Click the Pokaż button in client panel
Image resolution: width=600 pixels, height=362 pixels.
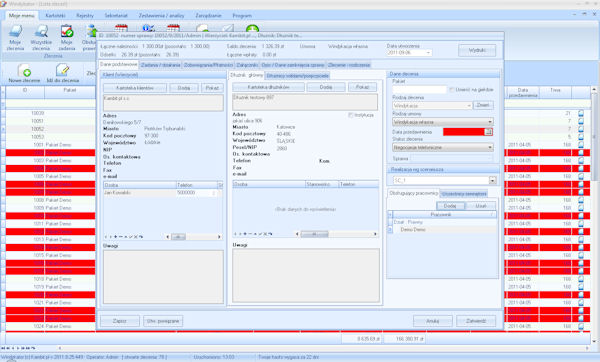(x=212, y=88)
